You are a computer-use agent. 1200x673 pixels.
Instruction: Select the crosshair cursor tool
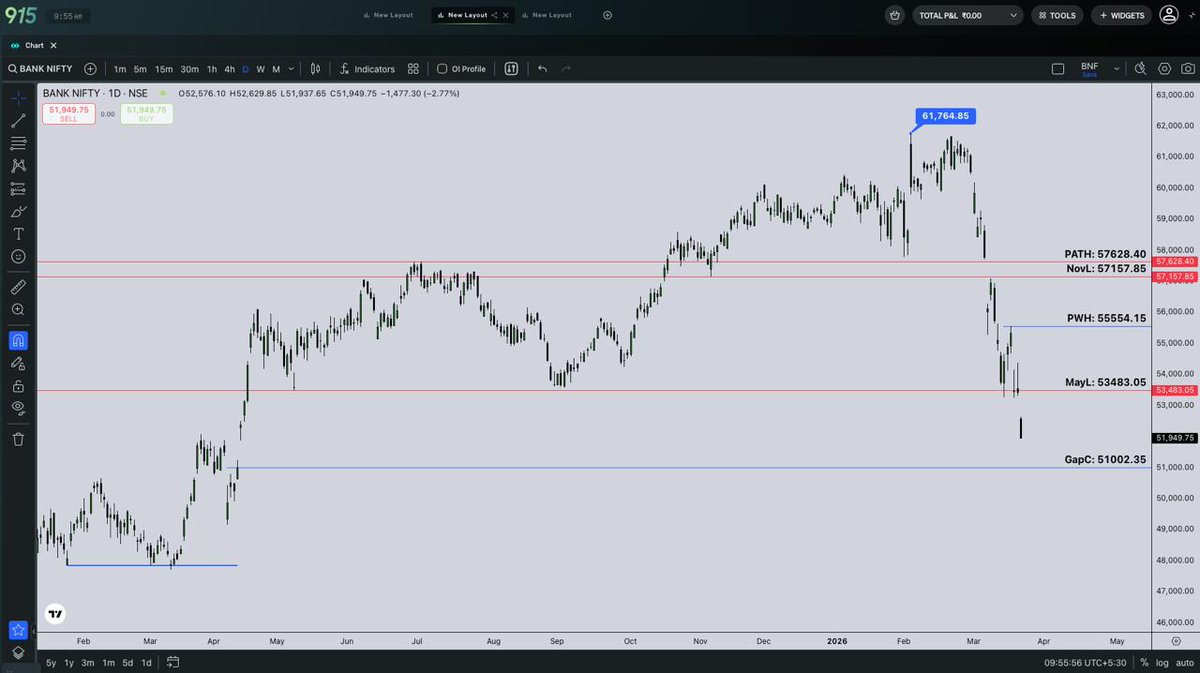(18, 97)
